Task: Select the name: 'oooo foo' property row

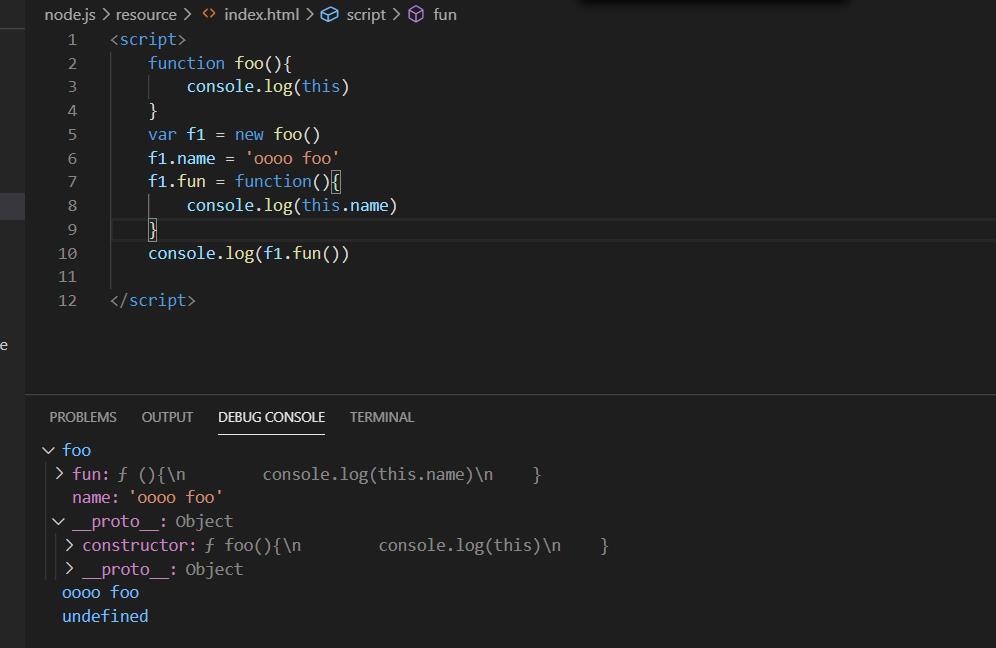Action: coord(147,497)
